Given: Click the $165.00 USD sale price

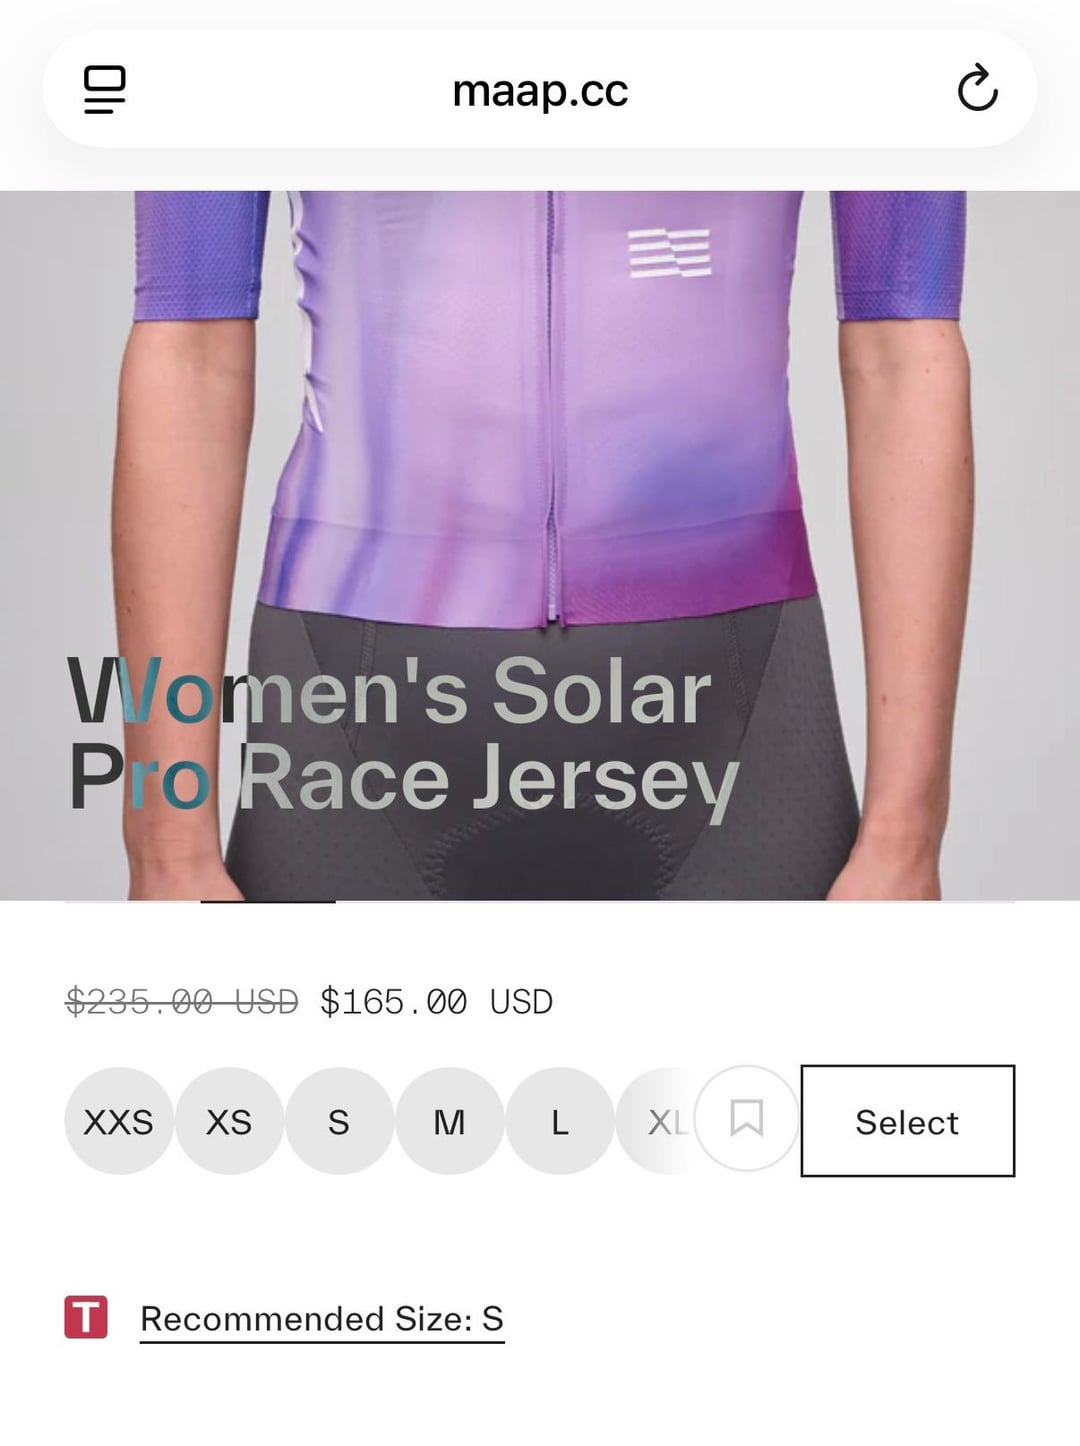Looking at the screenshot, I should pyautogui.click(x=437, y=1002).
